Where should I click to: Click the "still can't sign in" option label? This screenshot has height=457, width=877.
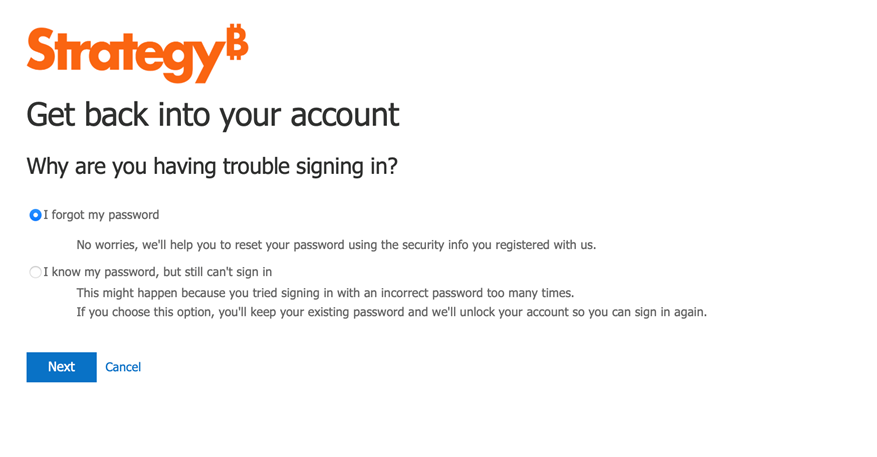click(x=215, y=272)
